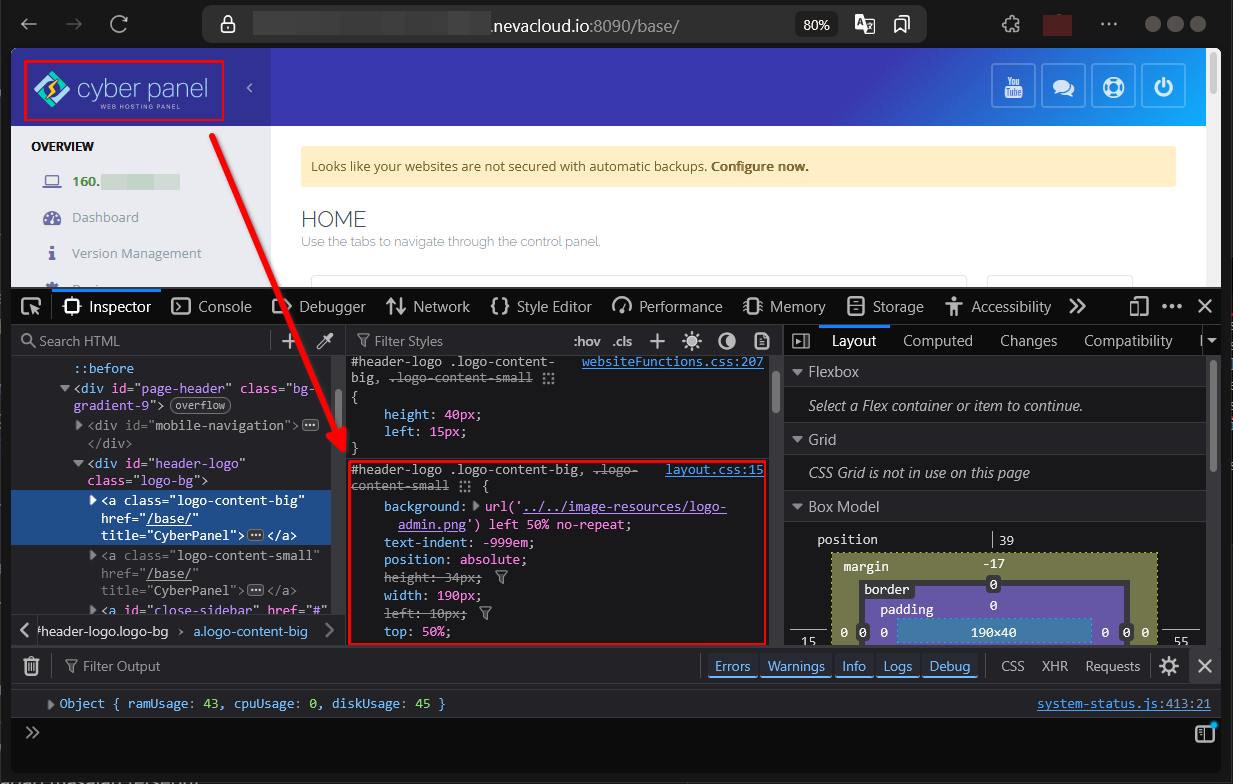Collapse the Flexbox section
The width and height of the screenshot is (1233, 784).
click(x=797, y=372)
